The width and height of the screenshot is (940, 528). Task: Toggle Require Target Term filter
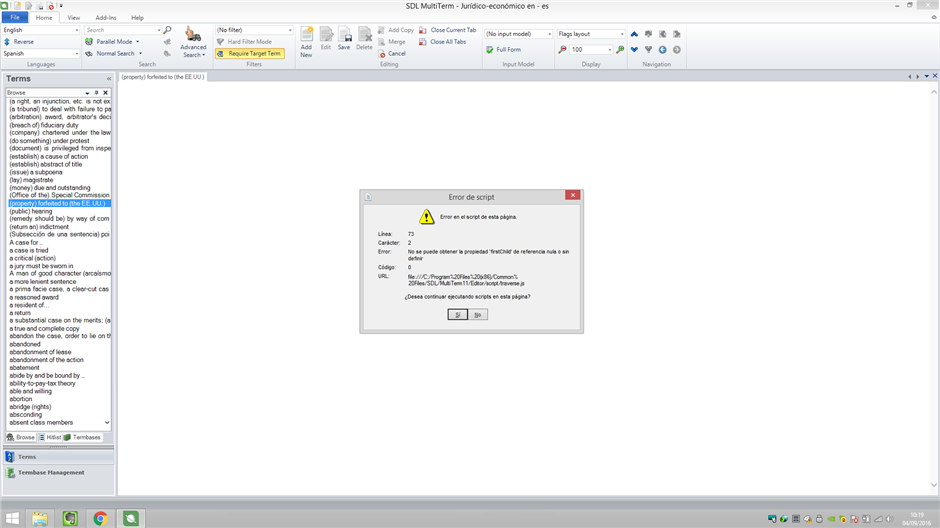[249, 53]
